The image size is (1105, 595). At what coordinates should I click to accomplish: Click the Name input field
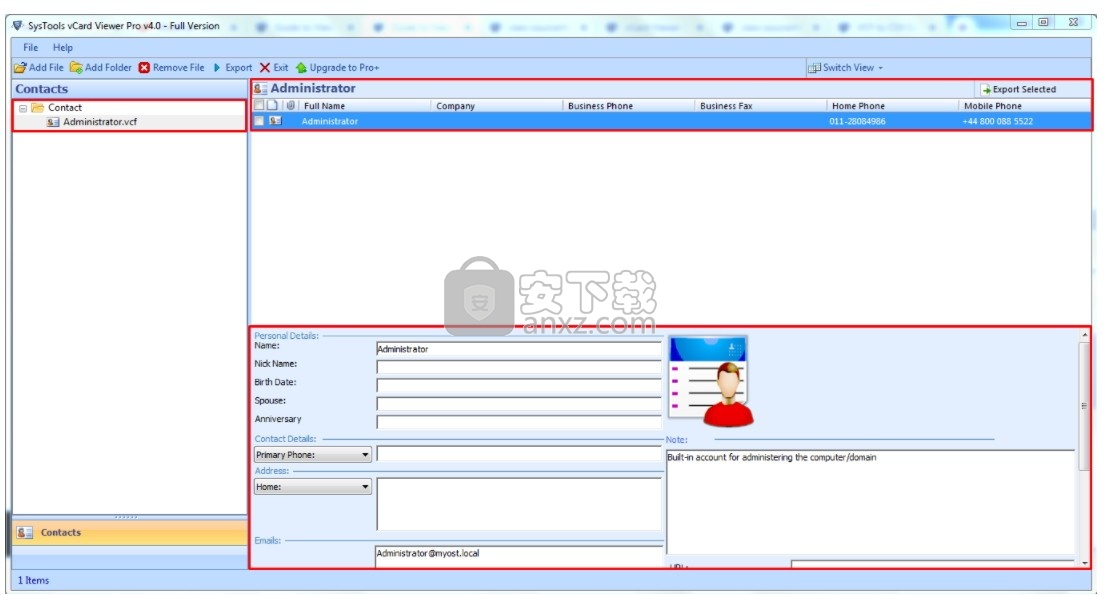(x=519, y=349)
